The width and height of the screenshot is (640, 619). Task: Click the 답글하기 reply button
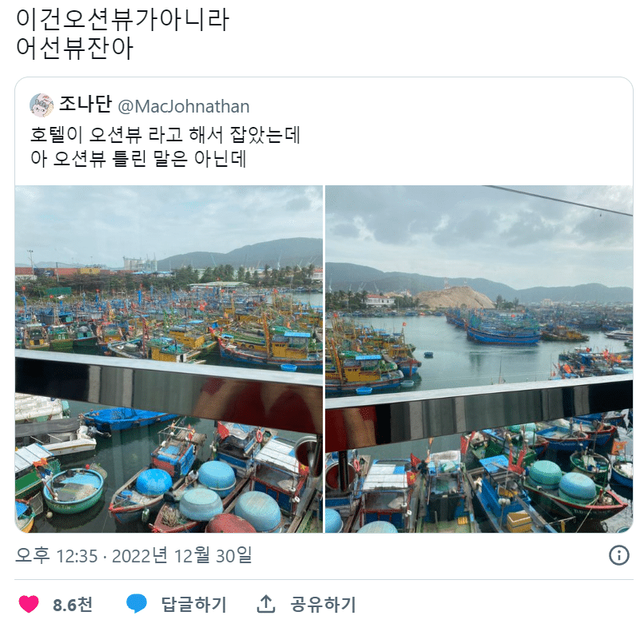[193, 604]
